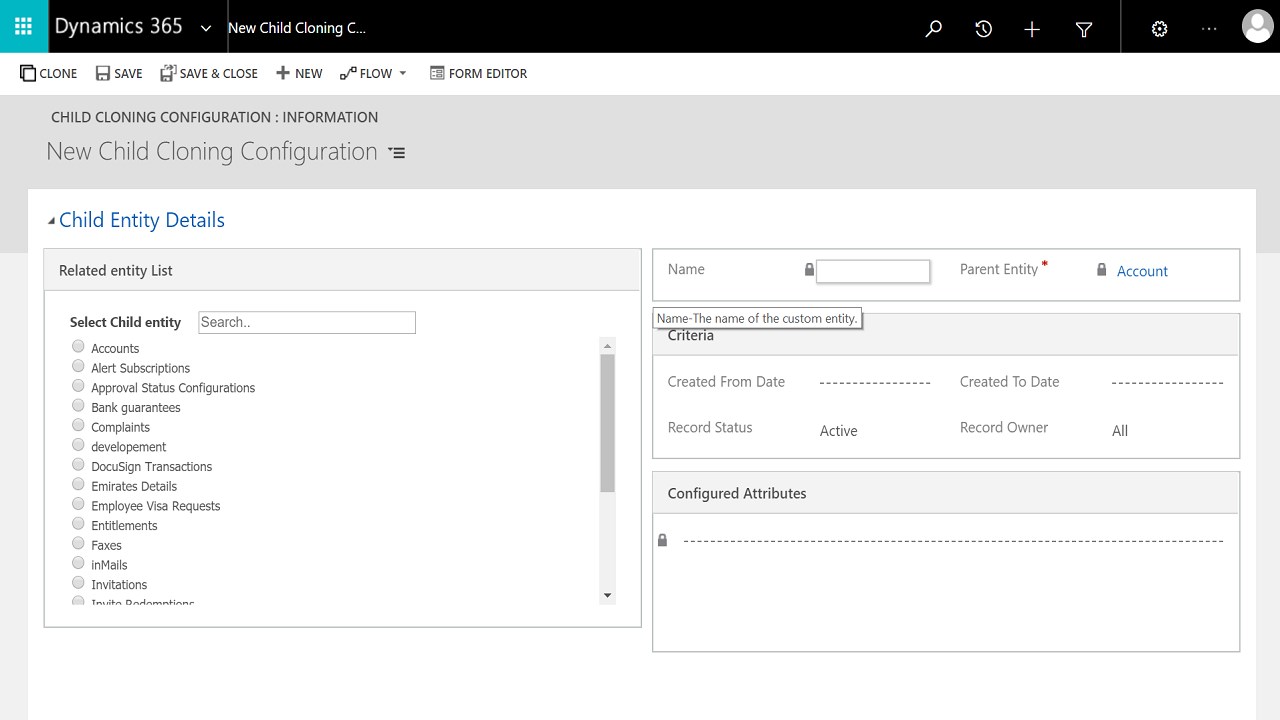
Task: Open the record title list menu icon
Action: (397, 153)
